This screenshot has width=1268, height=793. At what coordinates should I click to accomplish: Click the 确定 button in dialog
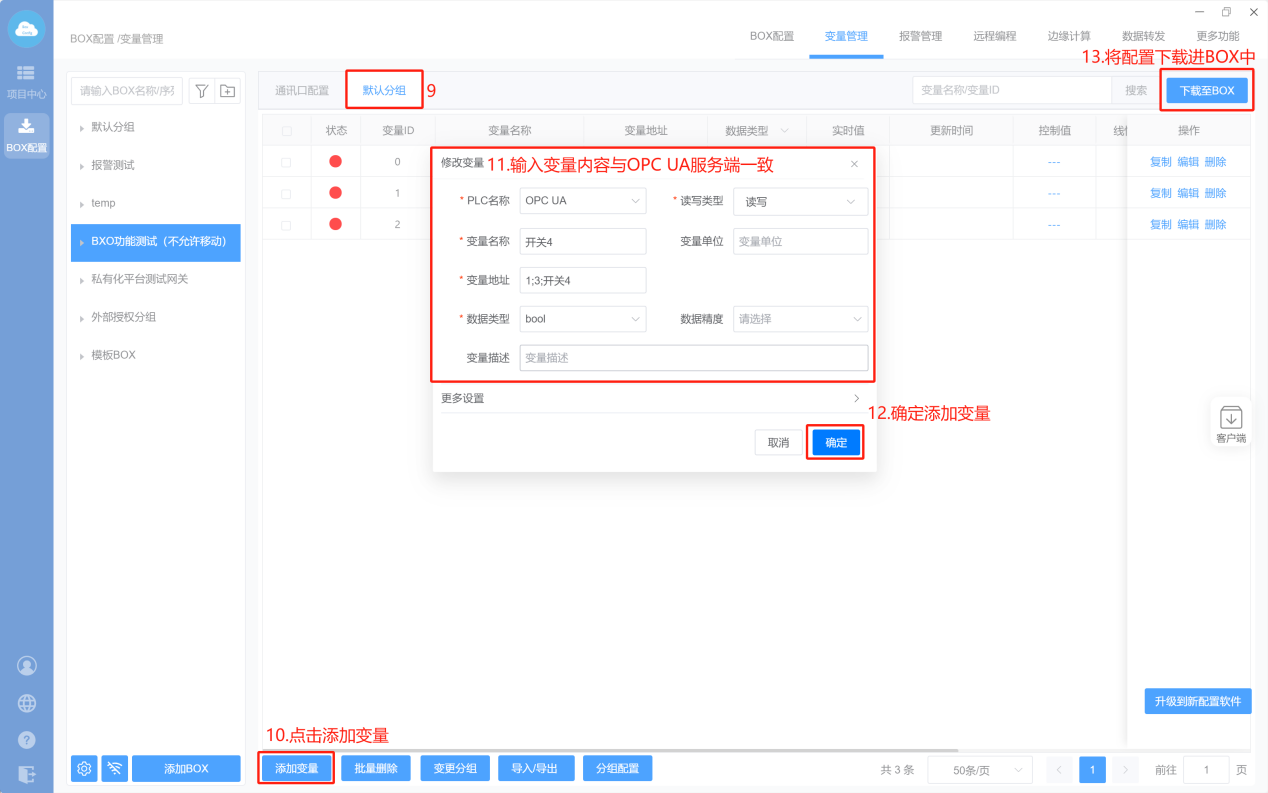point(836,443)
